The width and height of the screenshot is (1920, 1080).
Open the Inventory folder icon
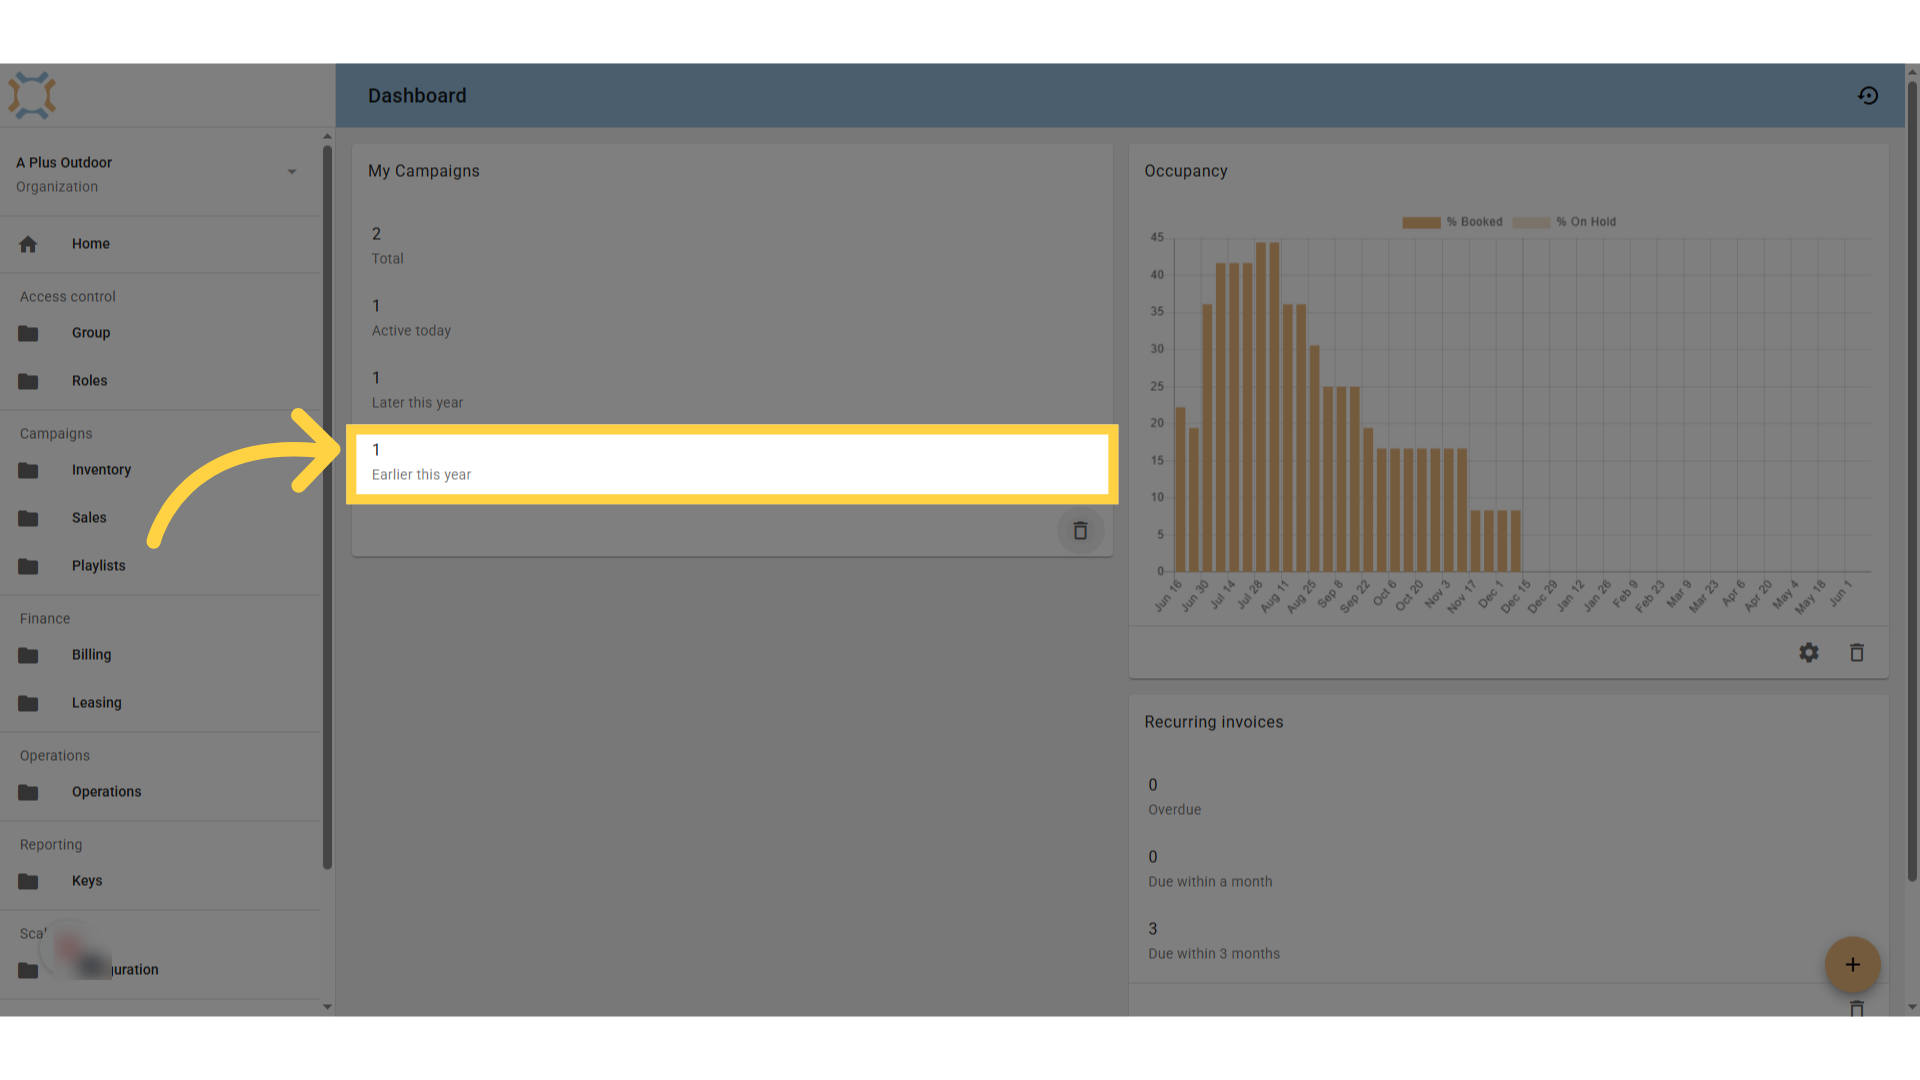pos(28,470)
